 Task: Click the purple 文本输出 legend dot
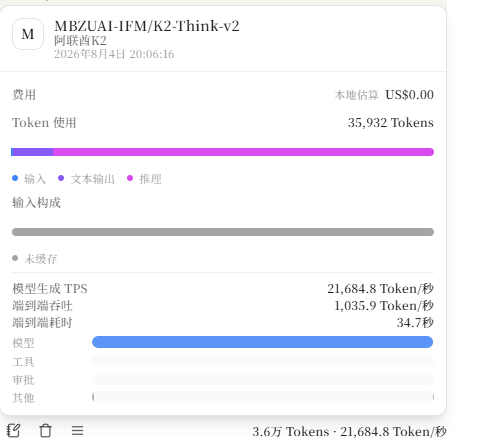pos(61,178)
